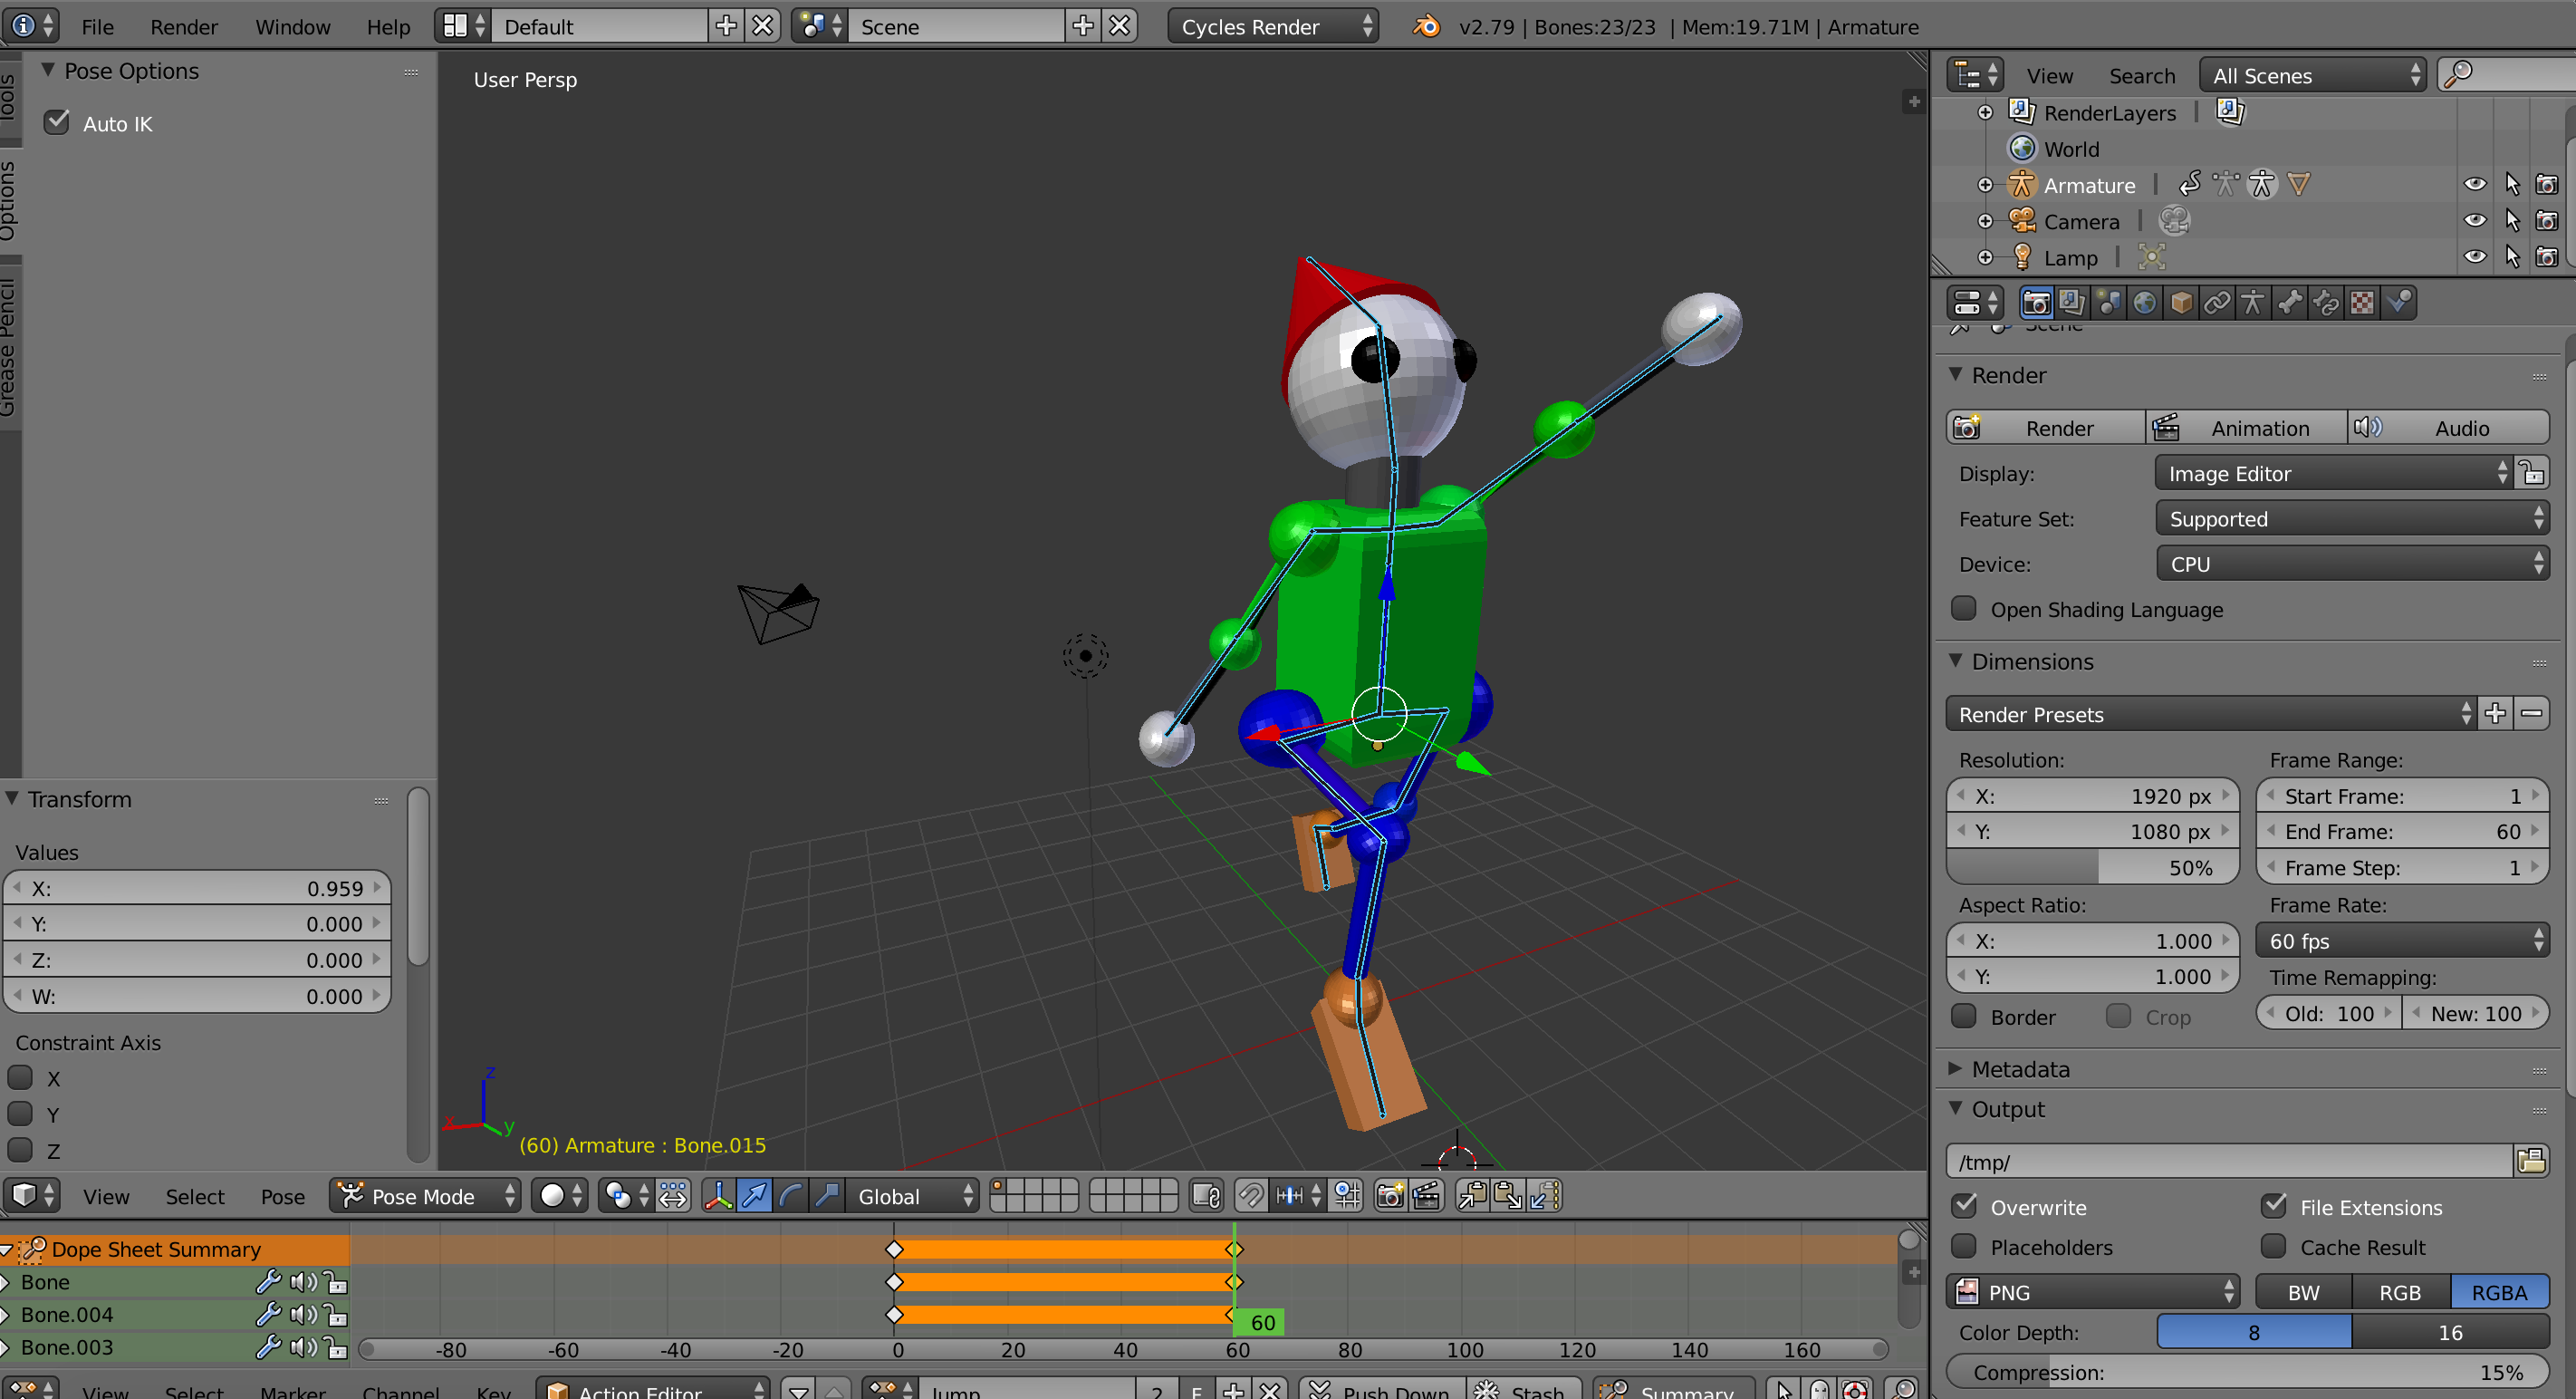The image size is (2576, 1399).
Task: Copy the current pose to buffer
Action: click(1471, 1196)
